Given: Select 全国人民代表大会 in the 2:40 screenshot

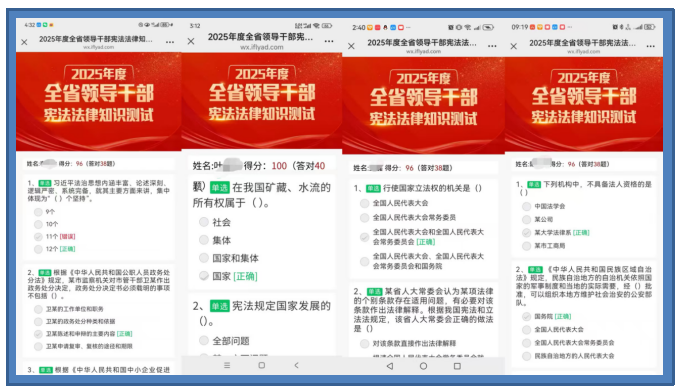Looking at the screenshot, I should pyautogui.click(x=394, y=203).
